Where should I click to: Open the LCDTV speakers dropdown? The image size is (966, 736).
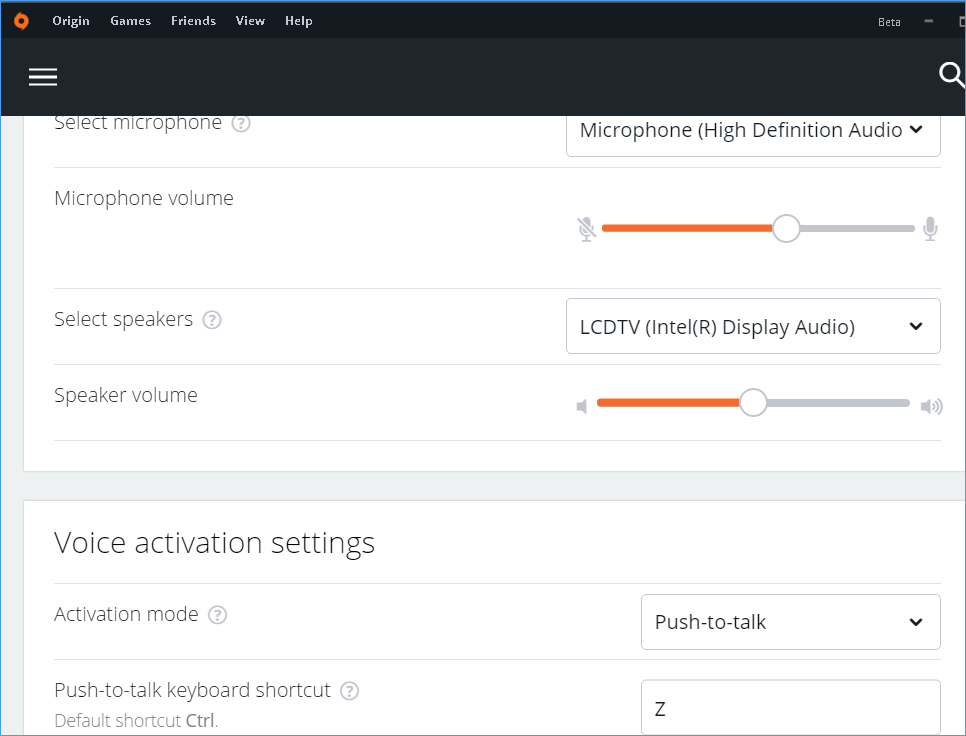pos(753,326)
